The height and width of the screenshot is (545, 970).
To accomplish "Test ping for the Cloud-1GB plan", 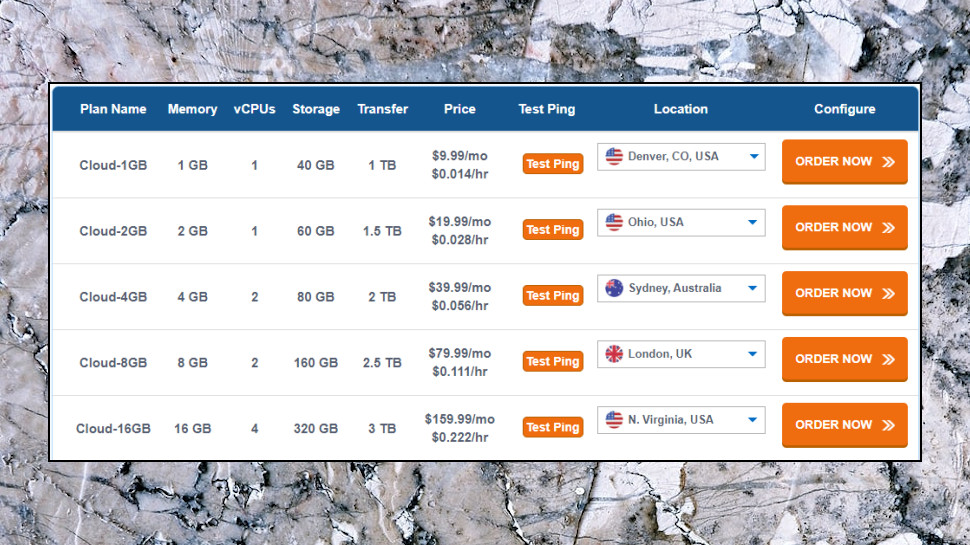I will (x=552, y=164).
